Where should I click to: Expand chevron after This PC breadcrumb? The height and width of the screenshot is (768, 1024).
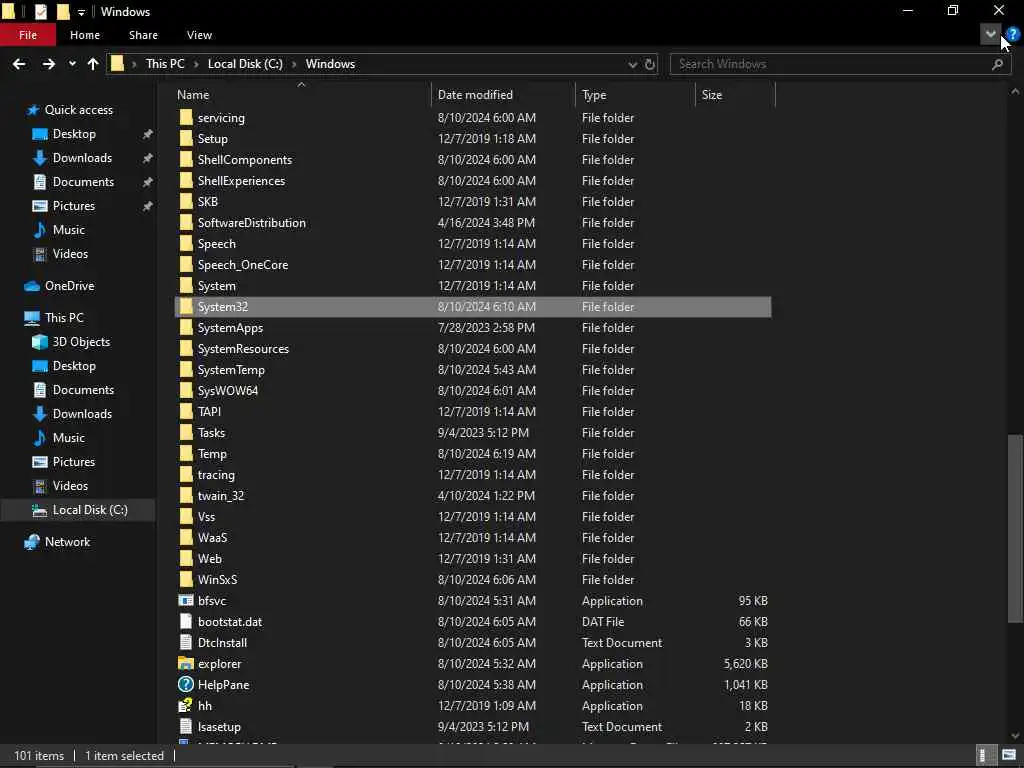point(196,64)
